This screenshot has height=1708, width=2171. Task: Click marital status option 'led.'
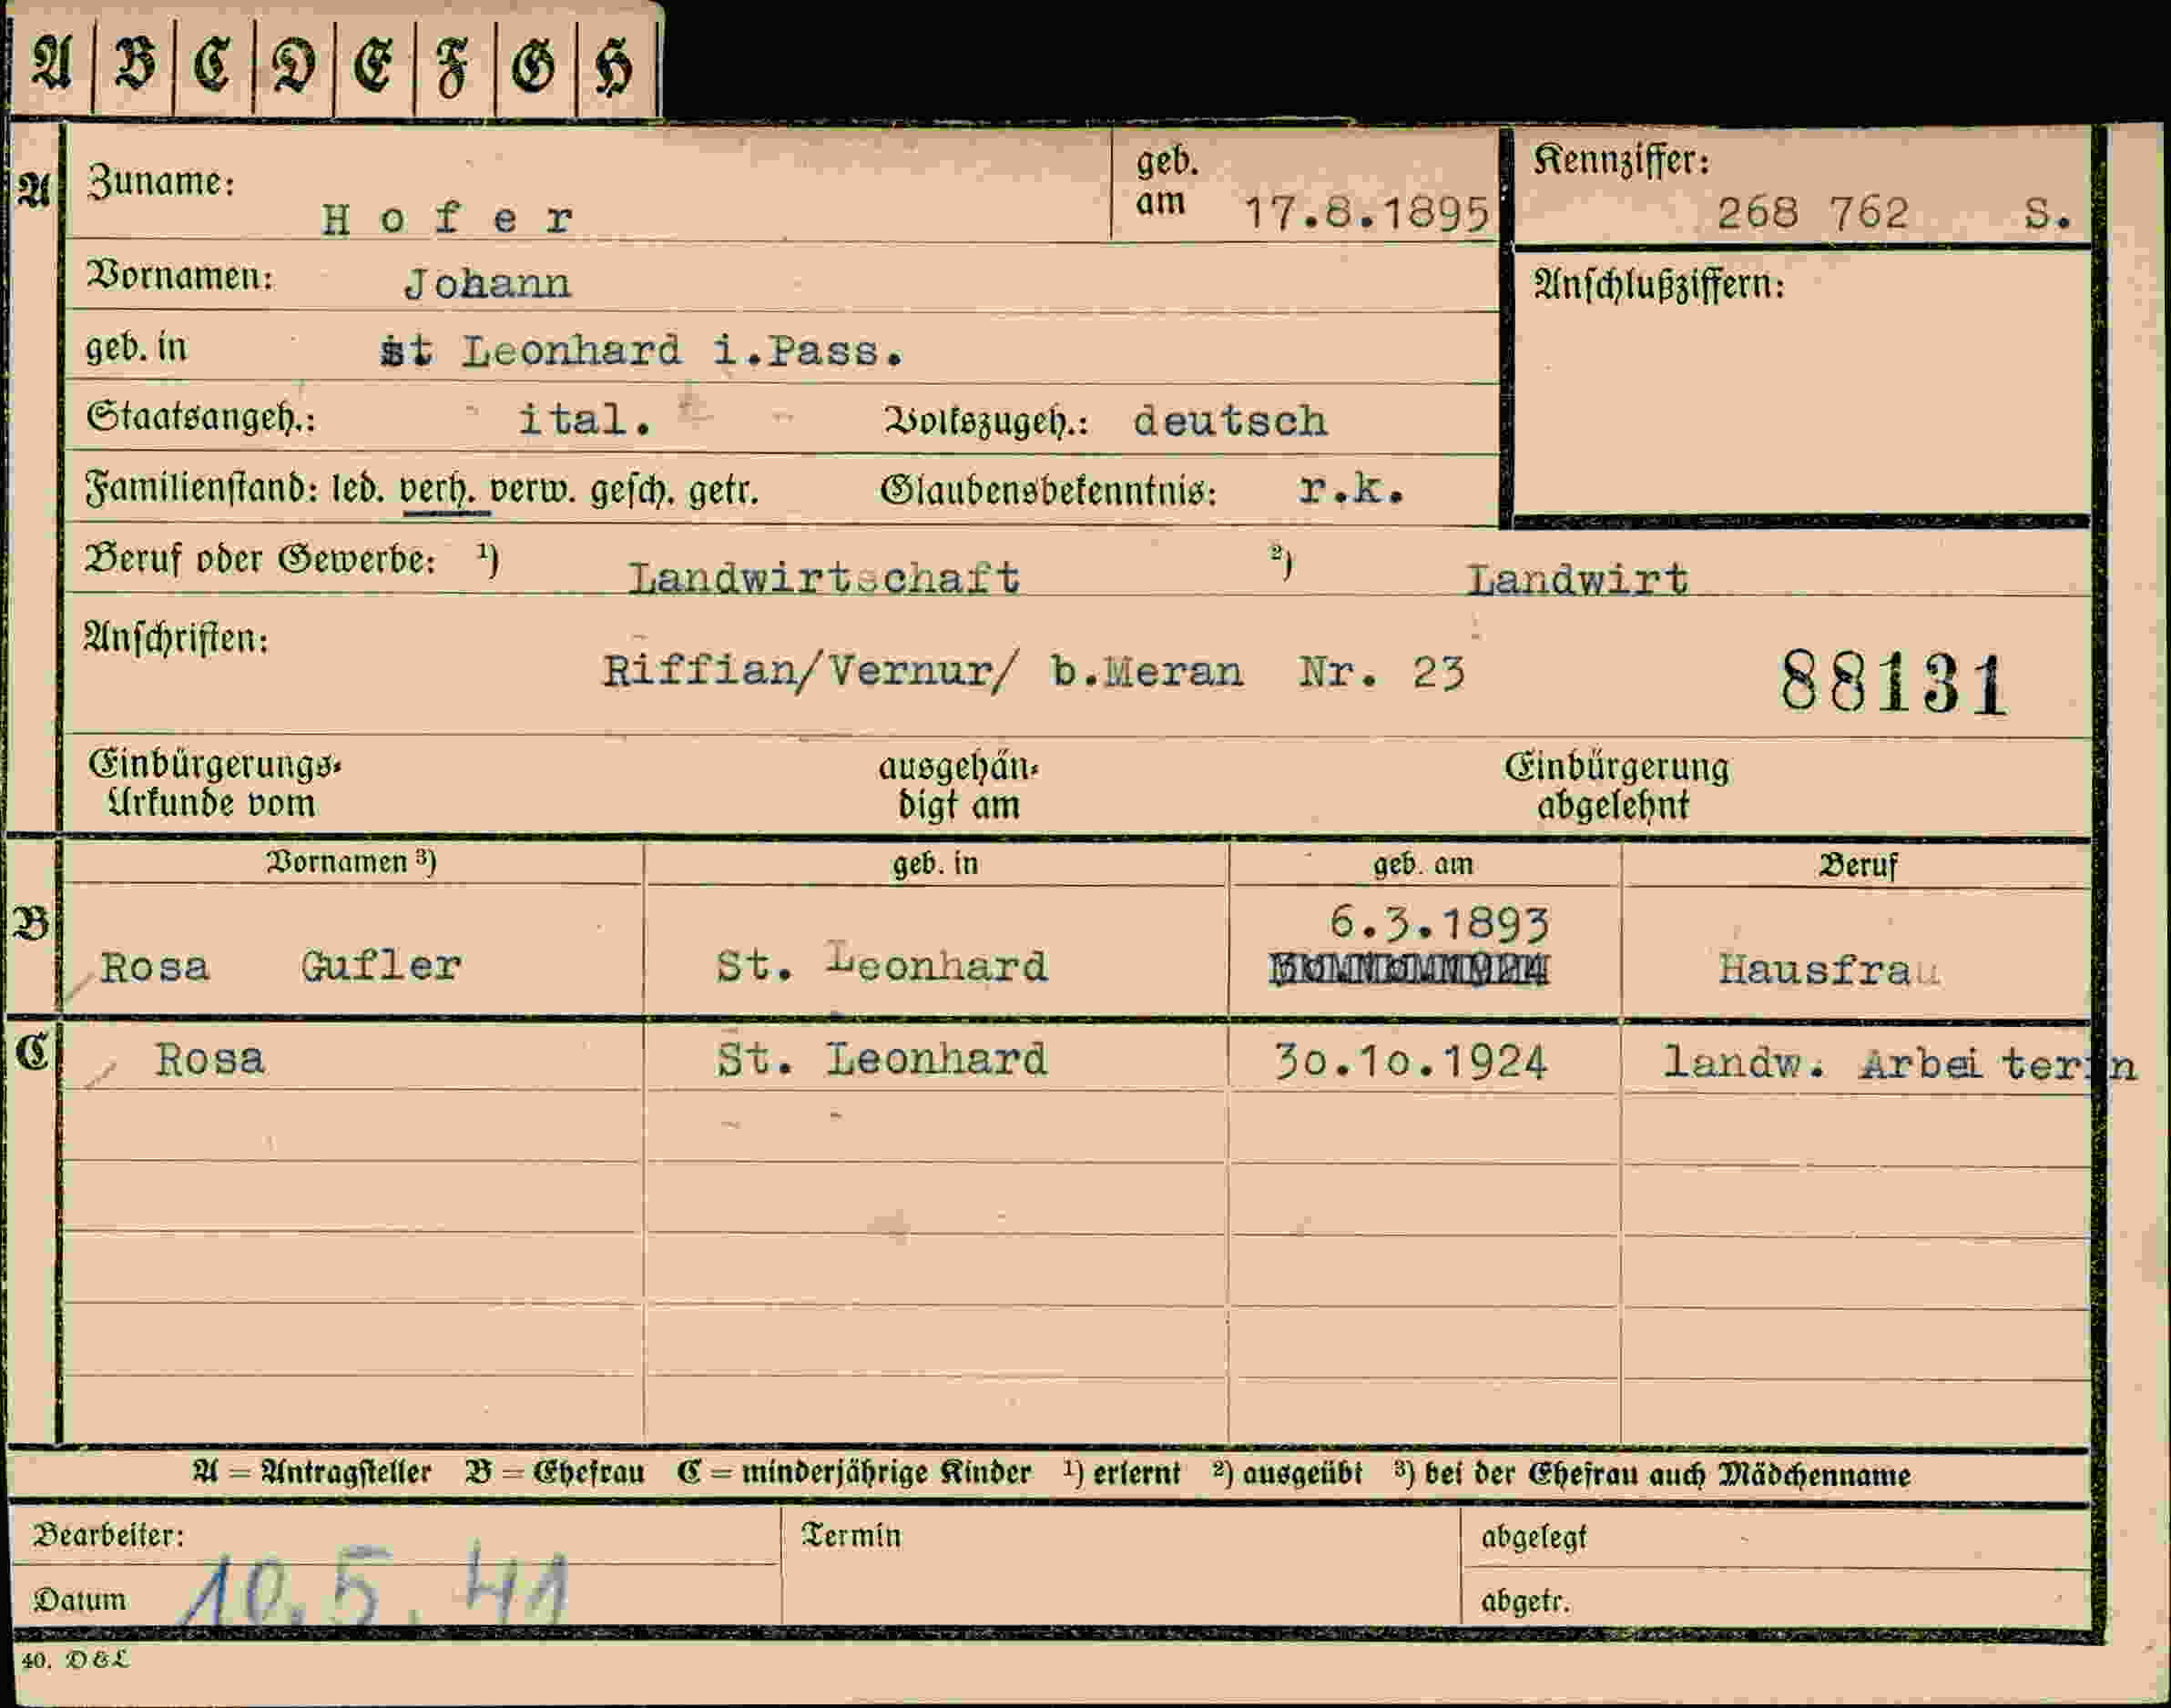358,491
